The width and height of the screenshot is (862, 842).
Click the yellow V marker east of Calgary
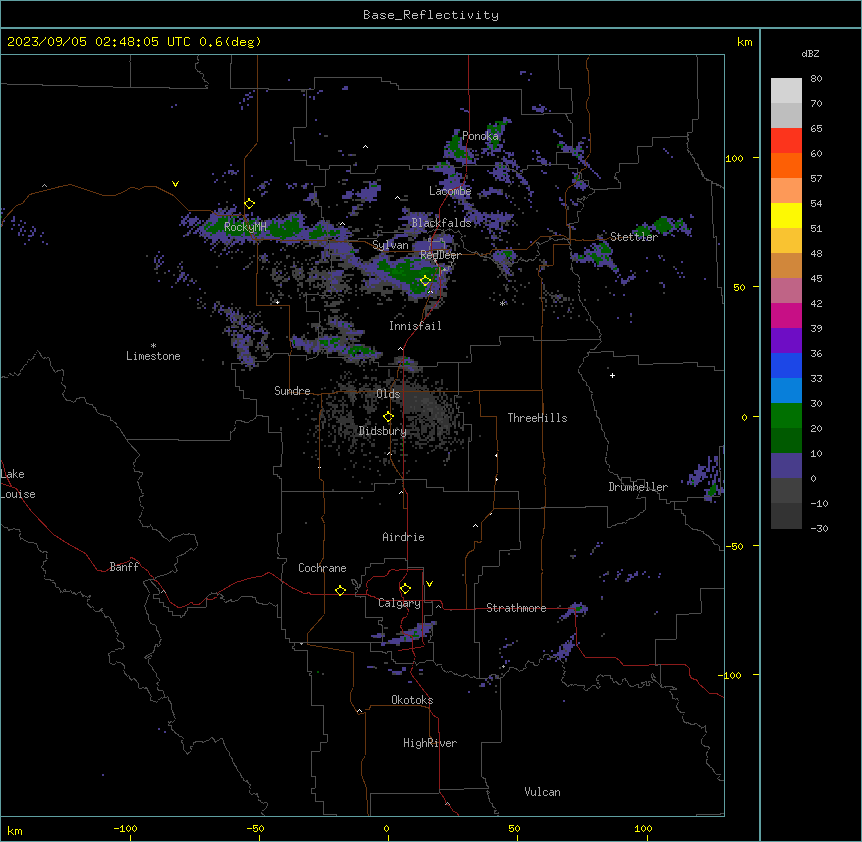pos(429,584)
